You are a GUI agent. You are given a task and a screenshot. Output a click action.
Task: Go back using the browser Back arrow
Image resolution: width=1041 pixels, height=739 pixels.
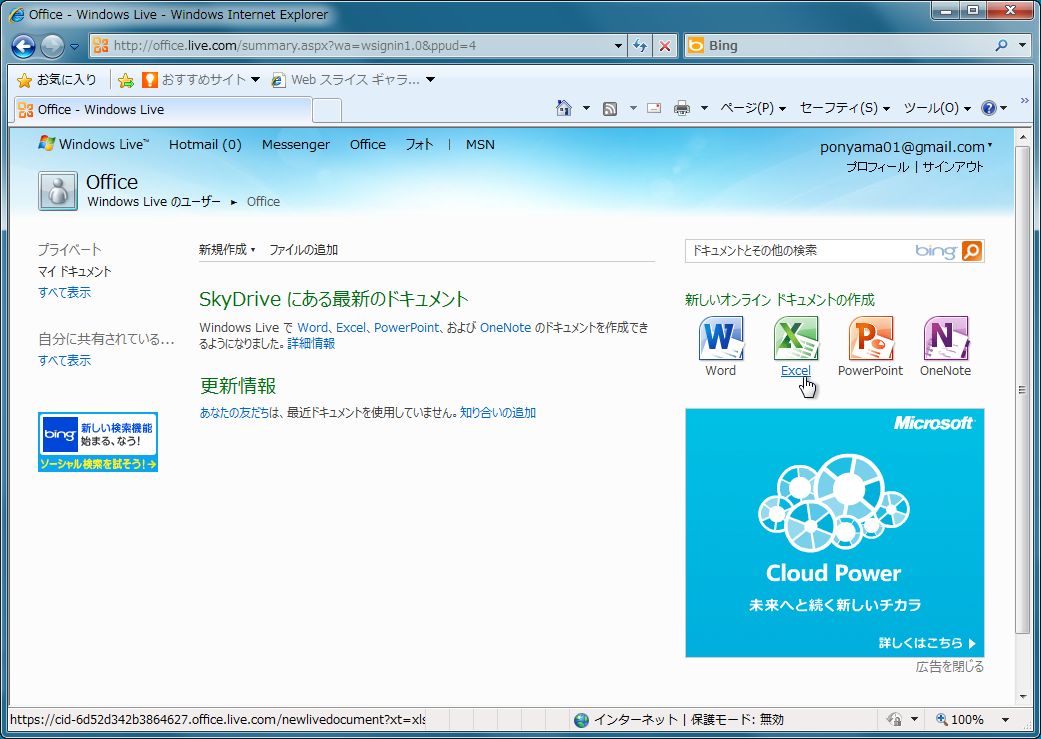point(23,46)
